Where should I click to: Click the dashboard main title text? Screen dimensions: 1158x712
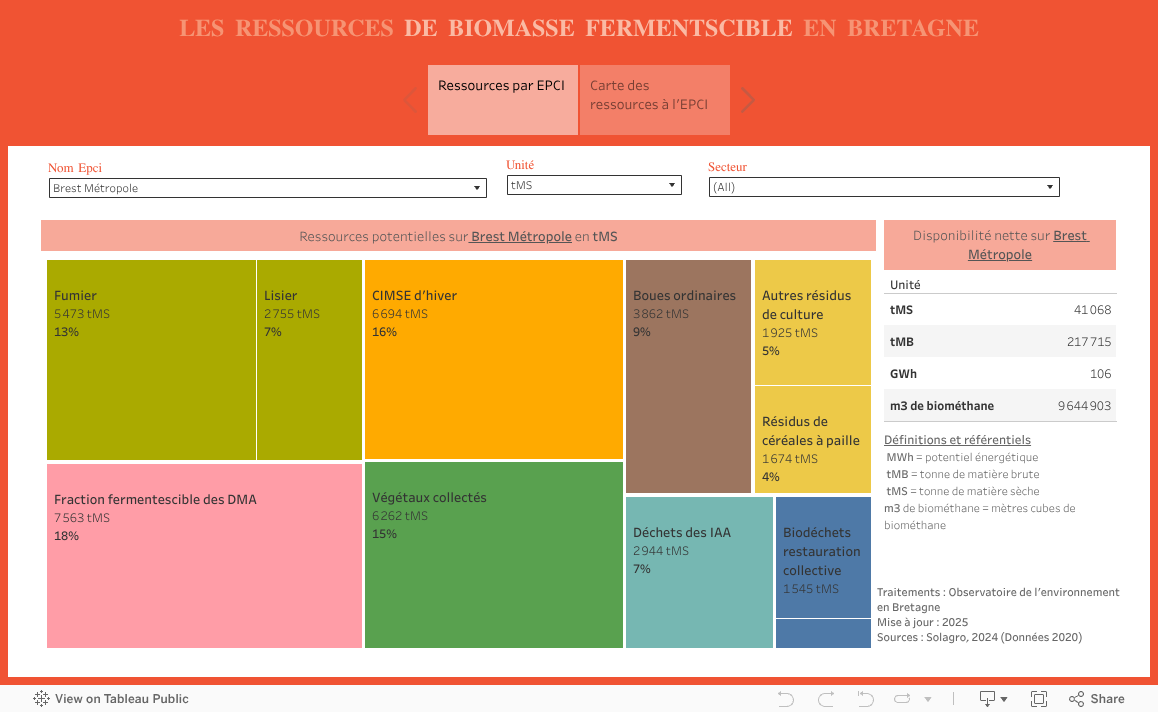tap(579, 28)
